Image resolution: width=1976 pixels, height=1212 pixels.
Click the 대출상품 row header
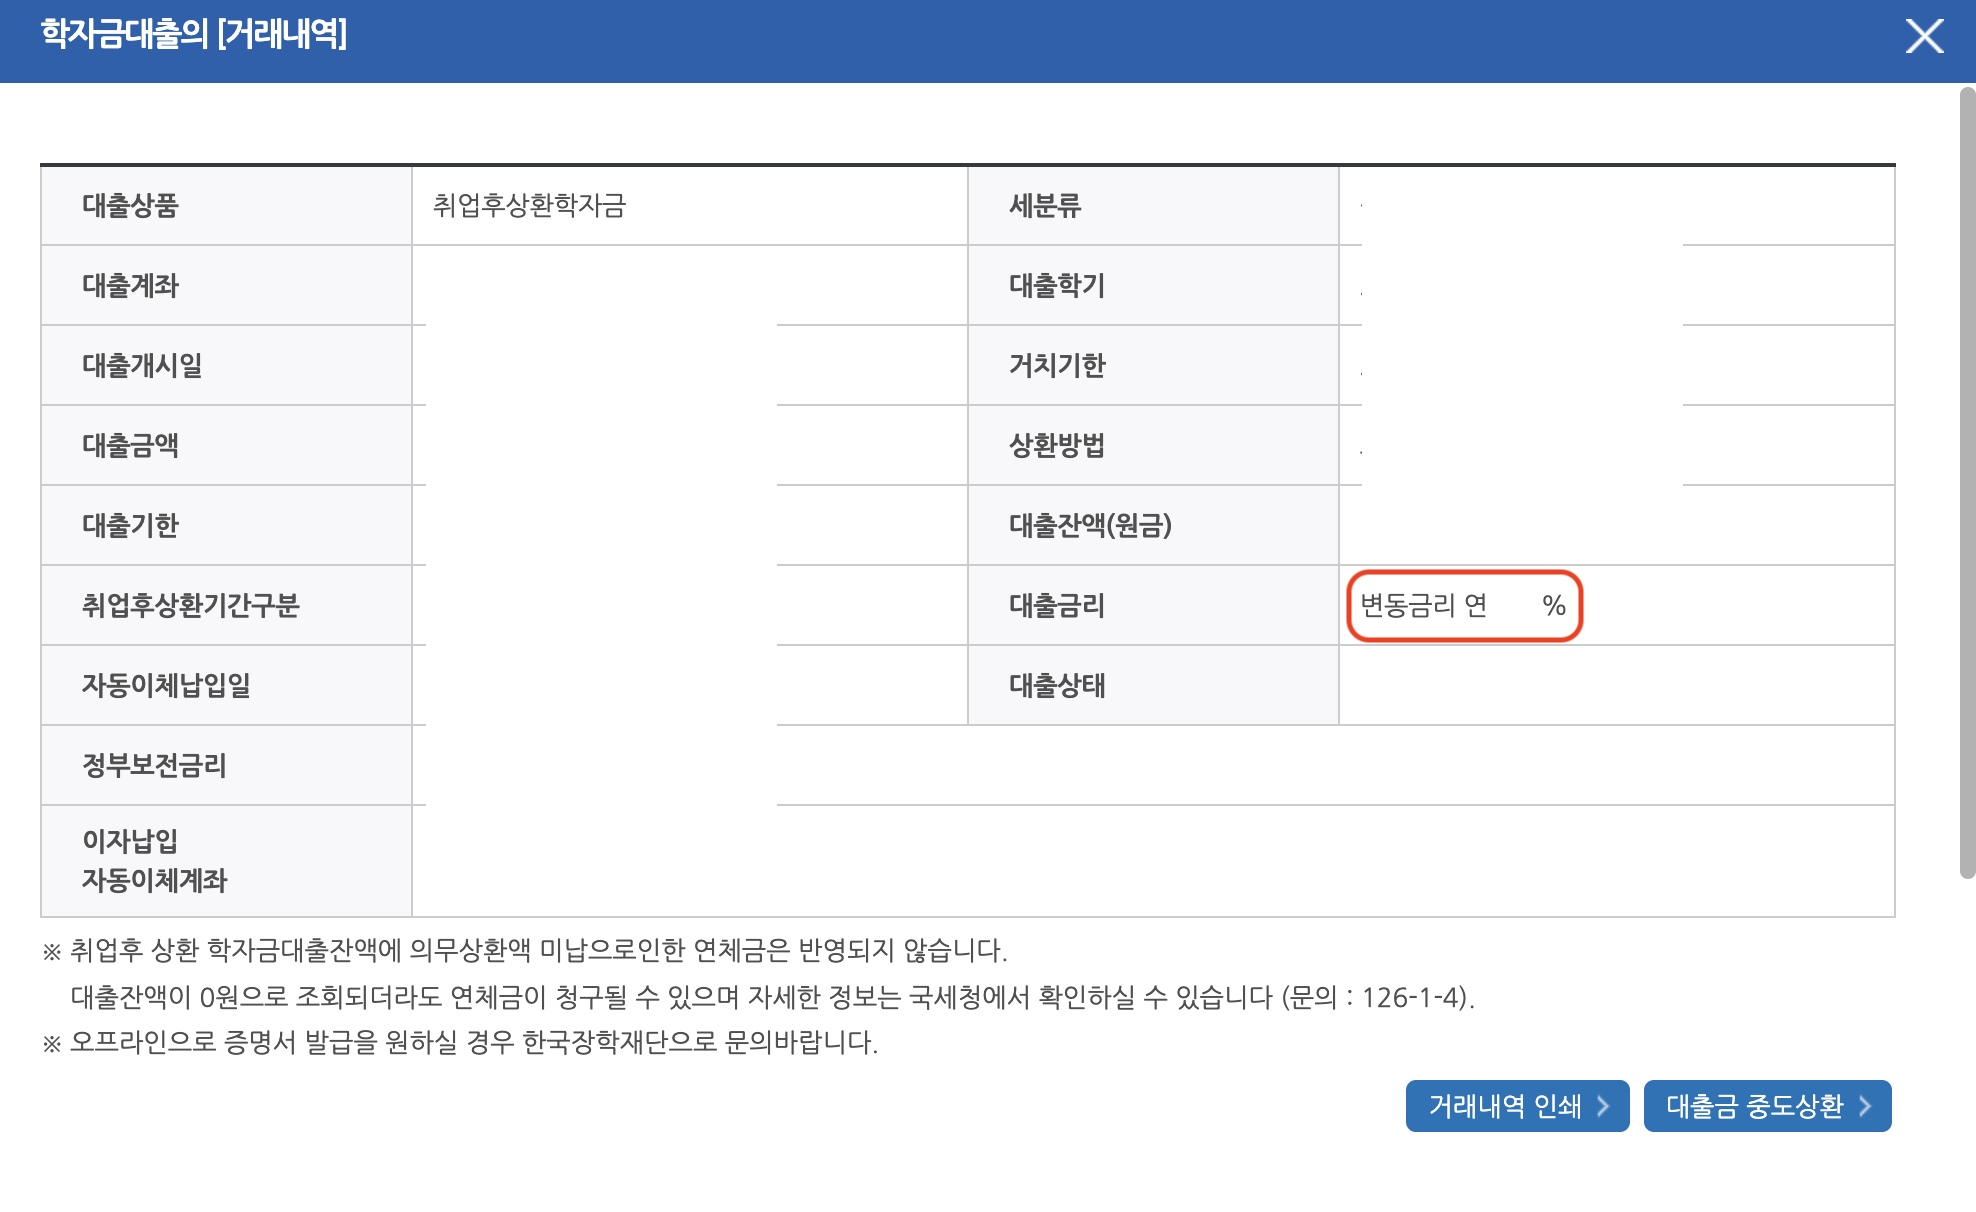[x=130, y=206]
